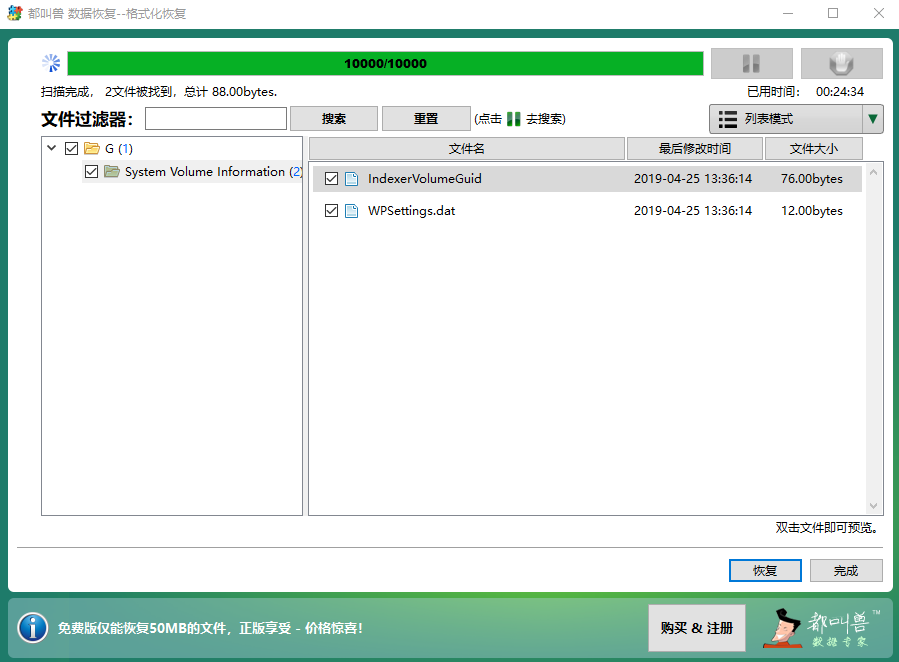Select the IndexerVolumeGuid file name
The width and height of the screenshot is (899, 662).
click(425, 179)
